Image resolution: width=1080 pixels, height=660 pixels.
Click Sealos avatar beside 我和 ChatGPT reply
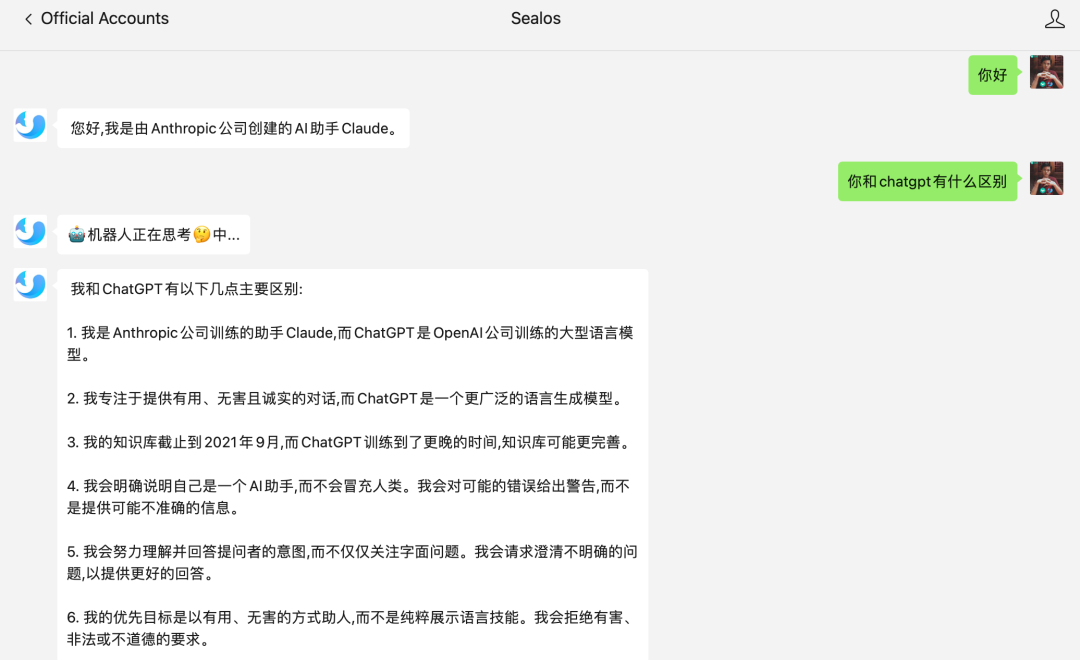coord(30,285)
